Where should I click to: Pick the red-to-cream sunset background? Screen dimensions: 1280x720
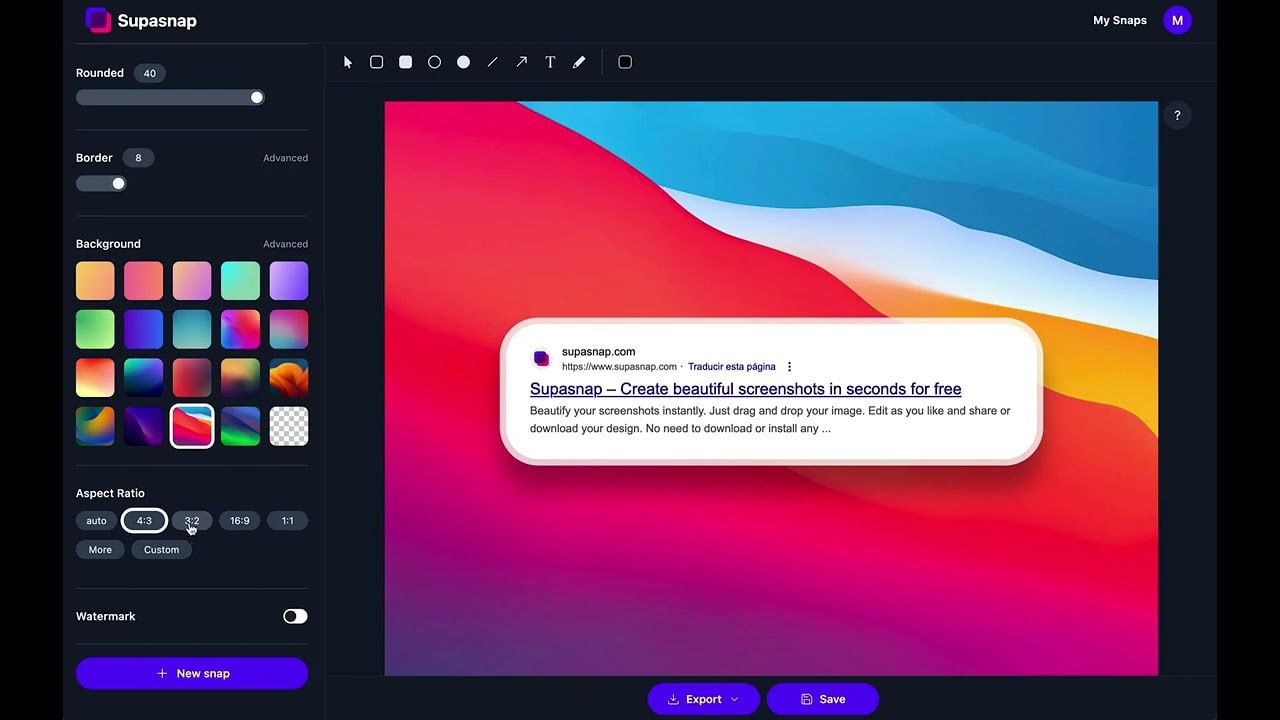[x=95, y=378]
